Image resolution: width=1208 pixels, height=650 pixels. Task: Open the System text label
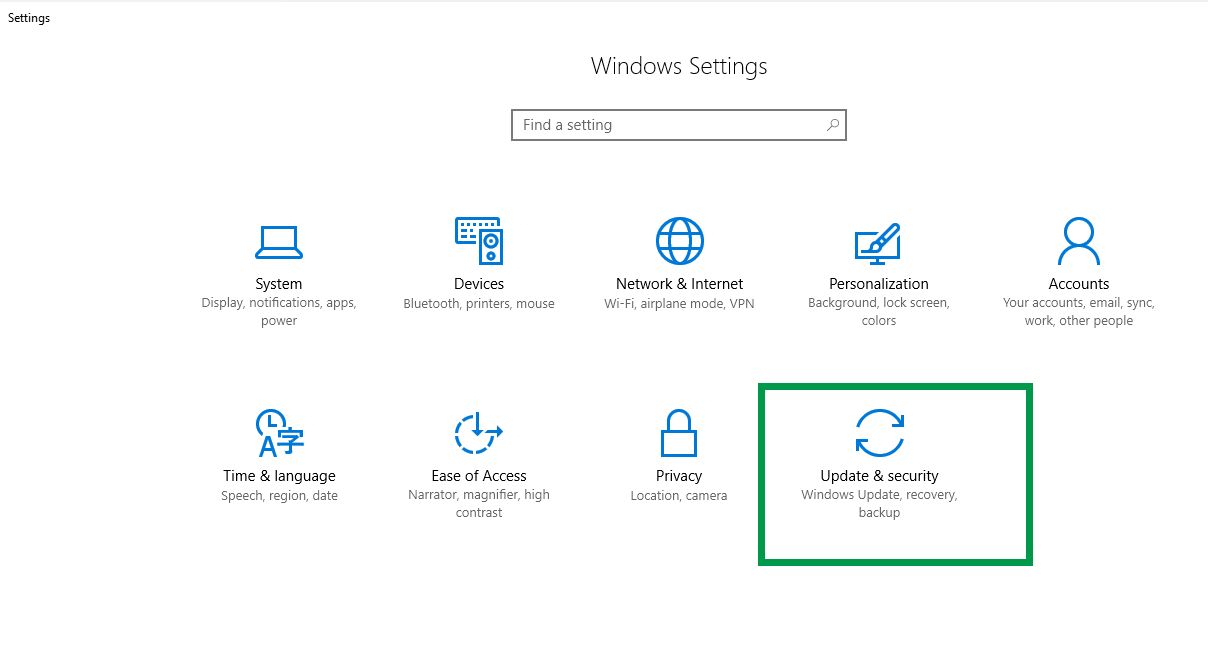point(278,284)
